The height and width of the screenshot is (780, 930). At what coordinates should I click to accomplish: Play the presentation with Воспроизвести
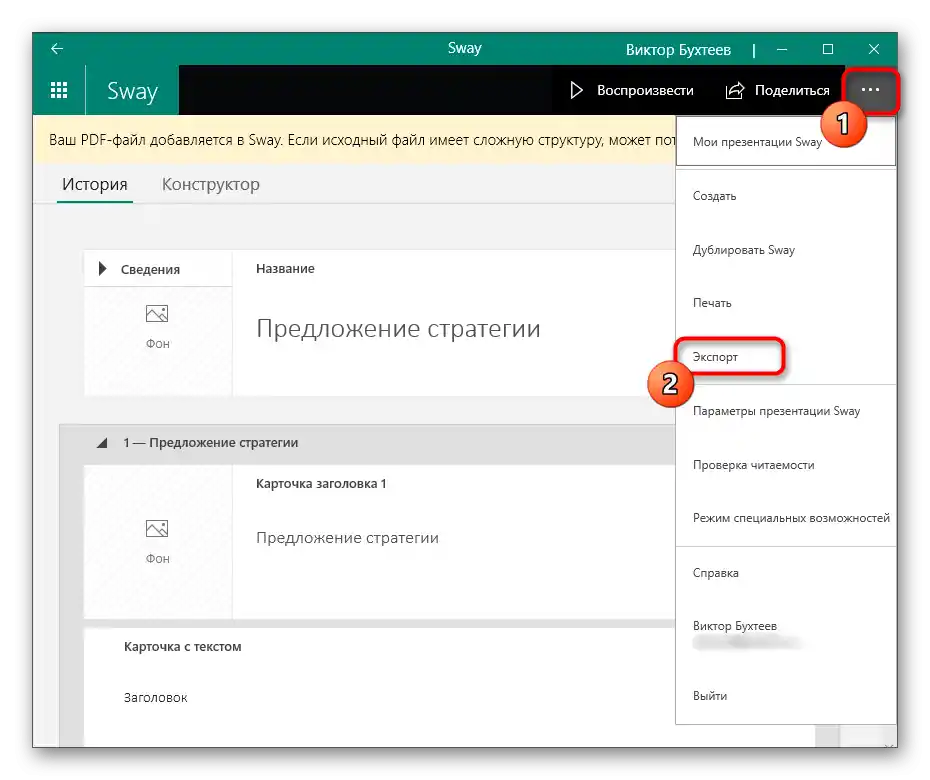click(632, 90)
